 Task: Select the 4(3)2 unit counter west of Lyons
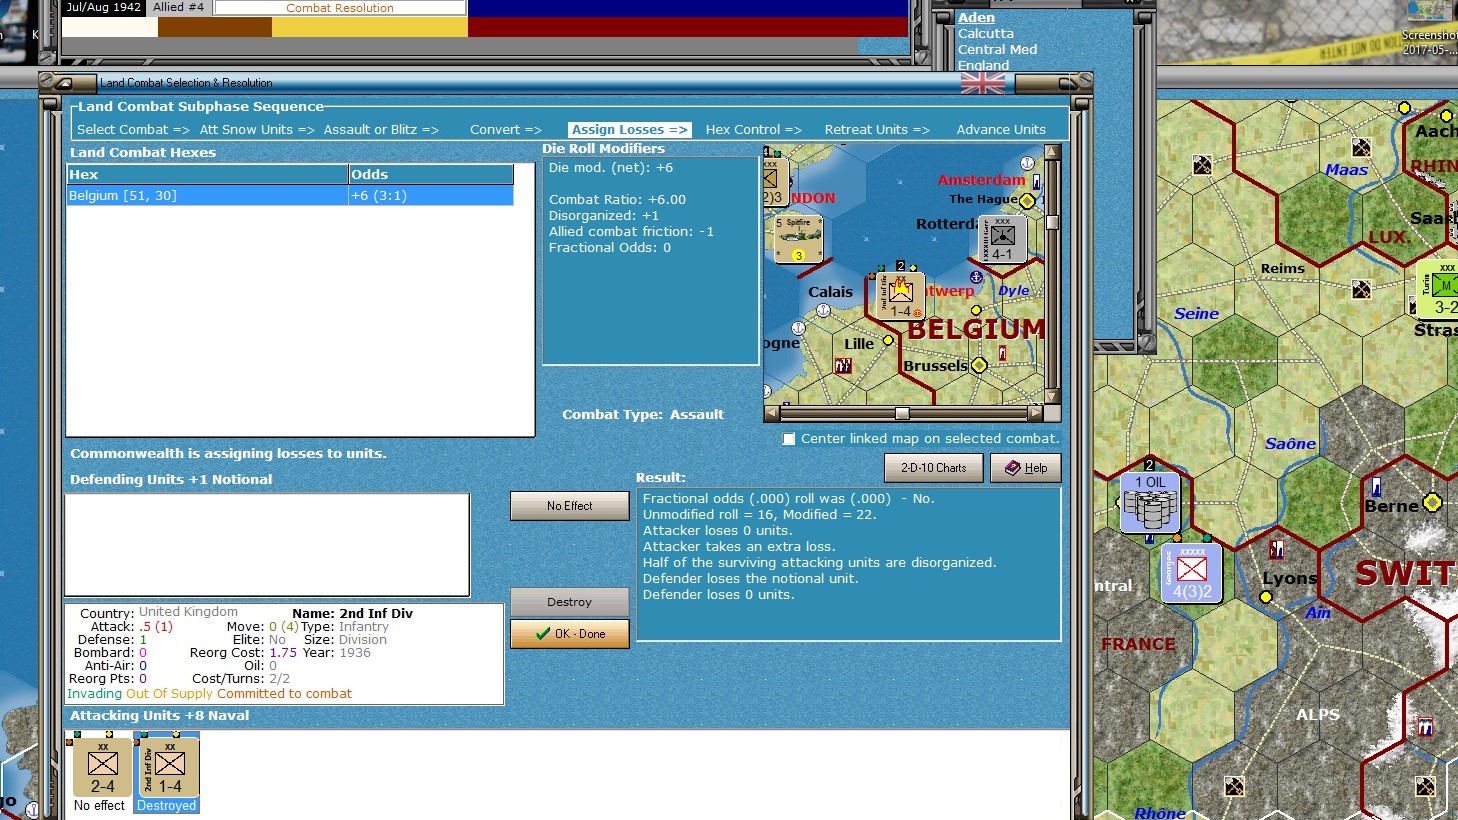pyautogui.click(x=1192, y=574)
